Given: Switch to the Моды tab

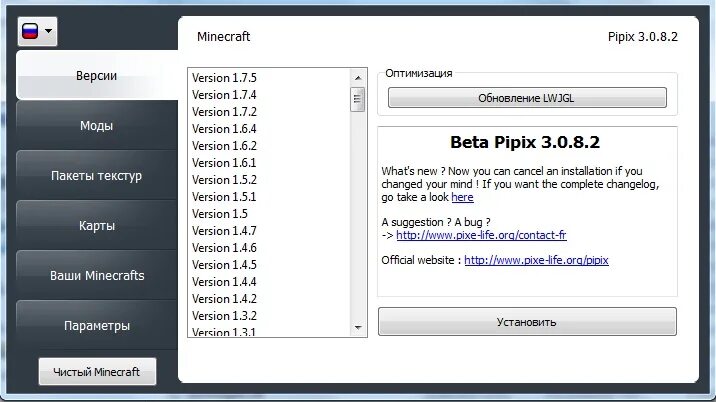Looking at the screenshot, I should coord(97,126).
